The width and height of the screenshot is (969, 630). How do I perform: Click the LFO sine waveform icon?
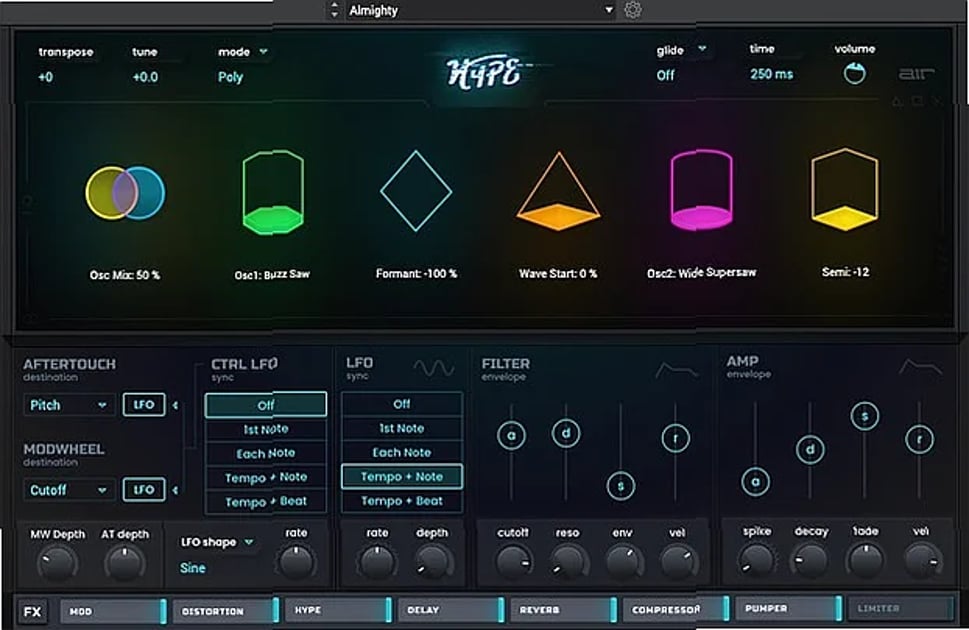(435, 366)
